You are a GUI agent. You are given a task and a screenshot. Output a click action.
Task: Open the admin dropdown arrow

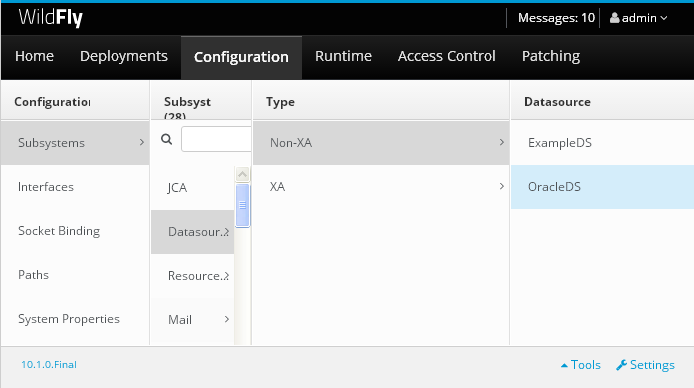(664, 18)
